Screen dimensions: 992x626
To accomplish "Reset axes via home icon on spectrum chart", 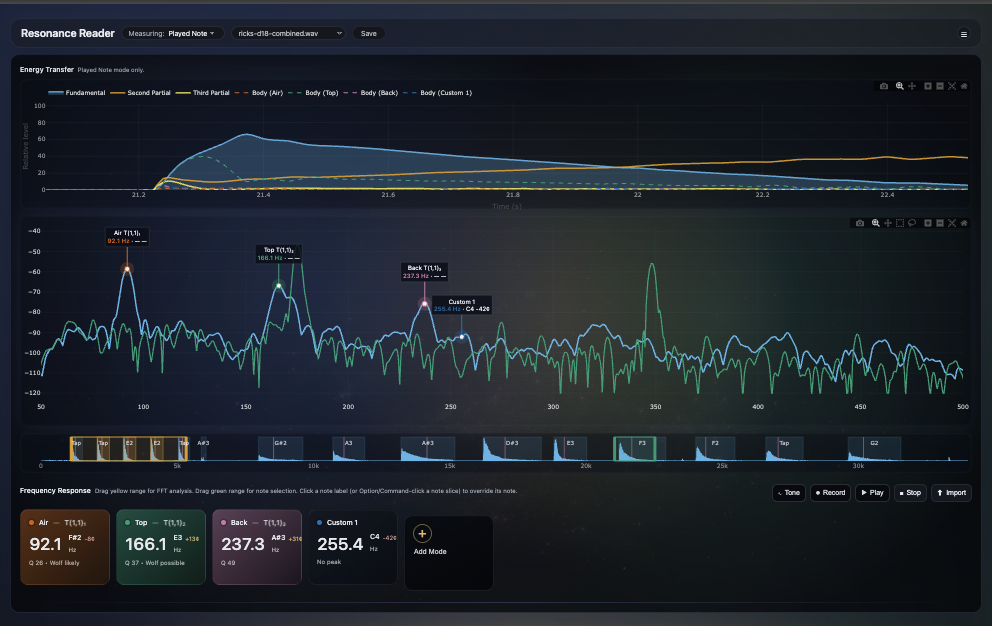I will tap(964, 223).
